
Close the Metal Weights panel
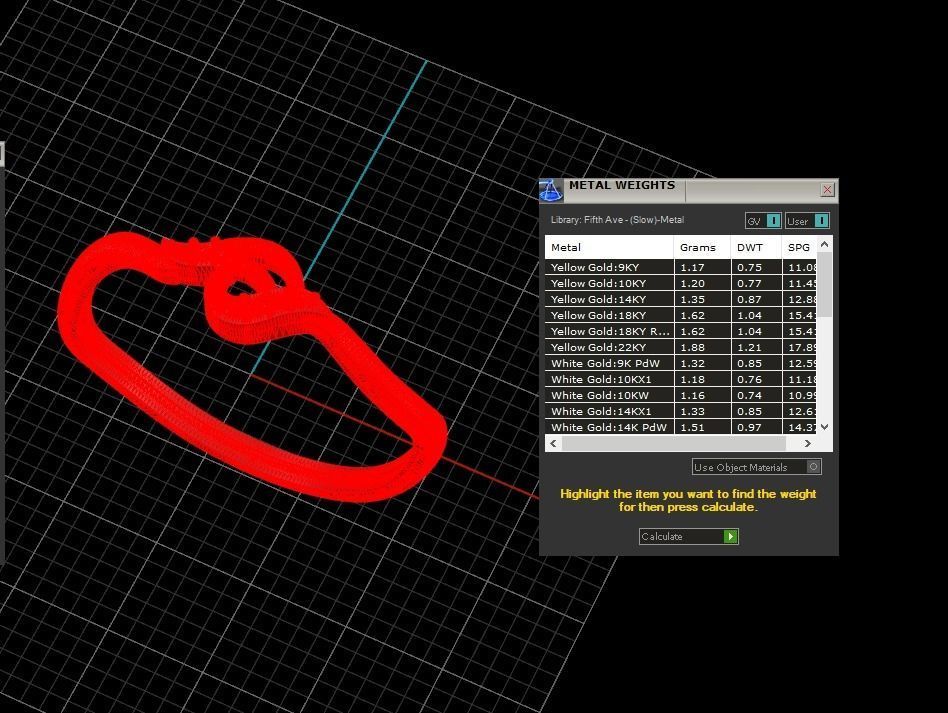coord(827,190)
